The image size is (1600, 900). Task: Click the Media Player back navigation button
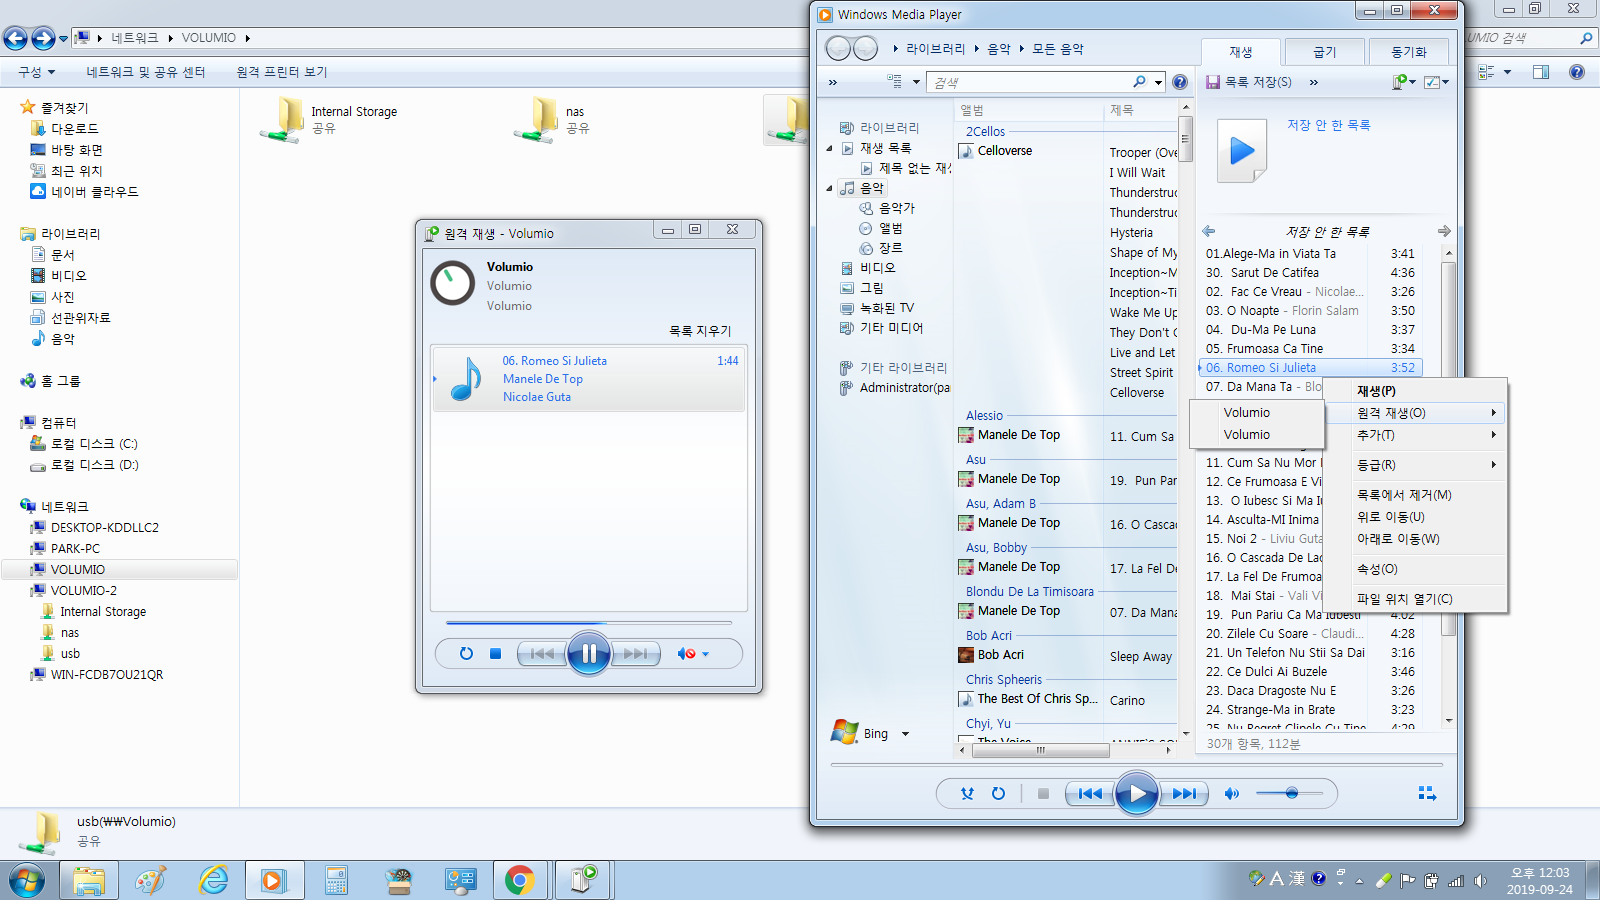click(838, 48)
